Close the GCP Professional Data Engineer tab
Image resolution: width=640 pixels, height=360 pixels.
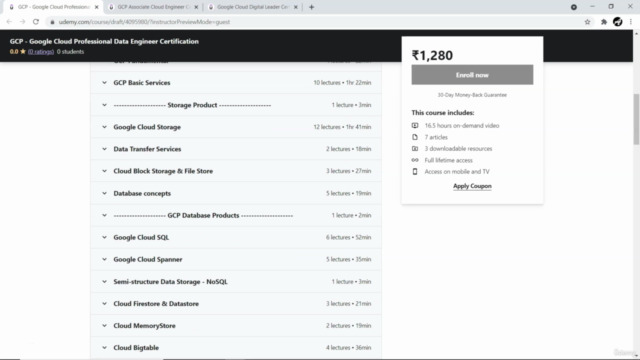[97, 7]
